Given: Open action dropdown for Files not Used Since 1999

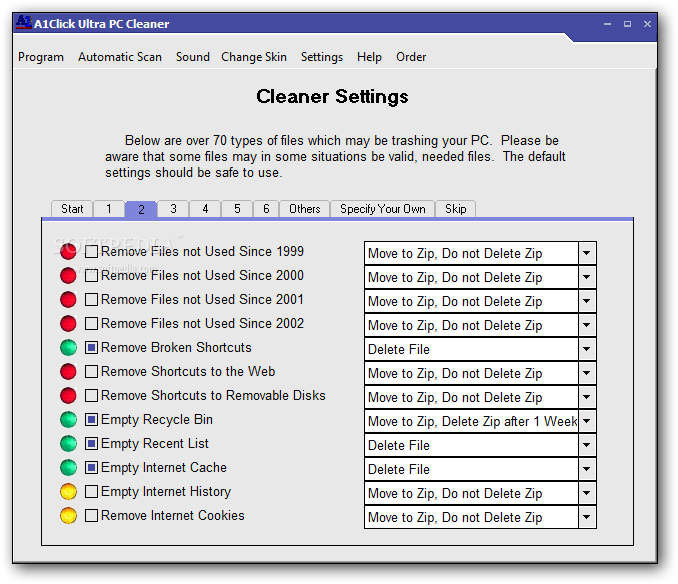Looking at the screenshot, I should tap(587, 253).
